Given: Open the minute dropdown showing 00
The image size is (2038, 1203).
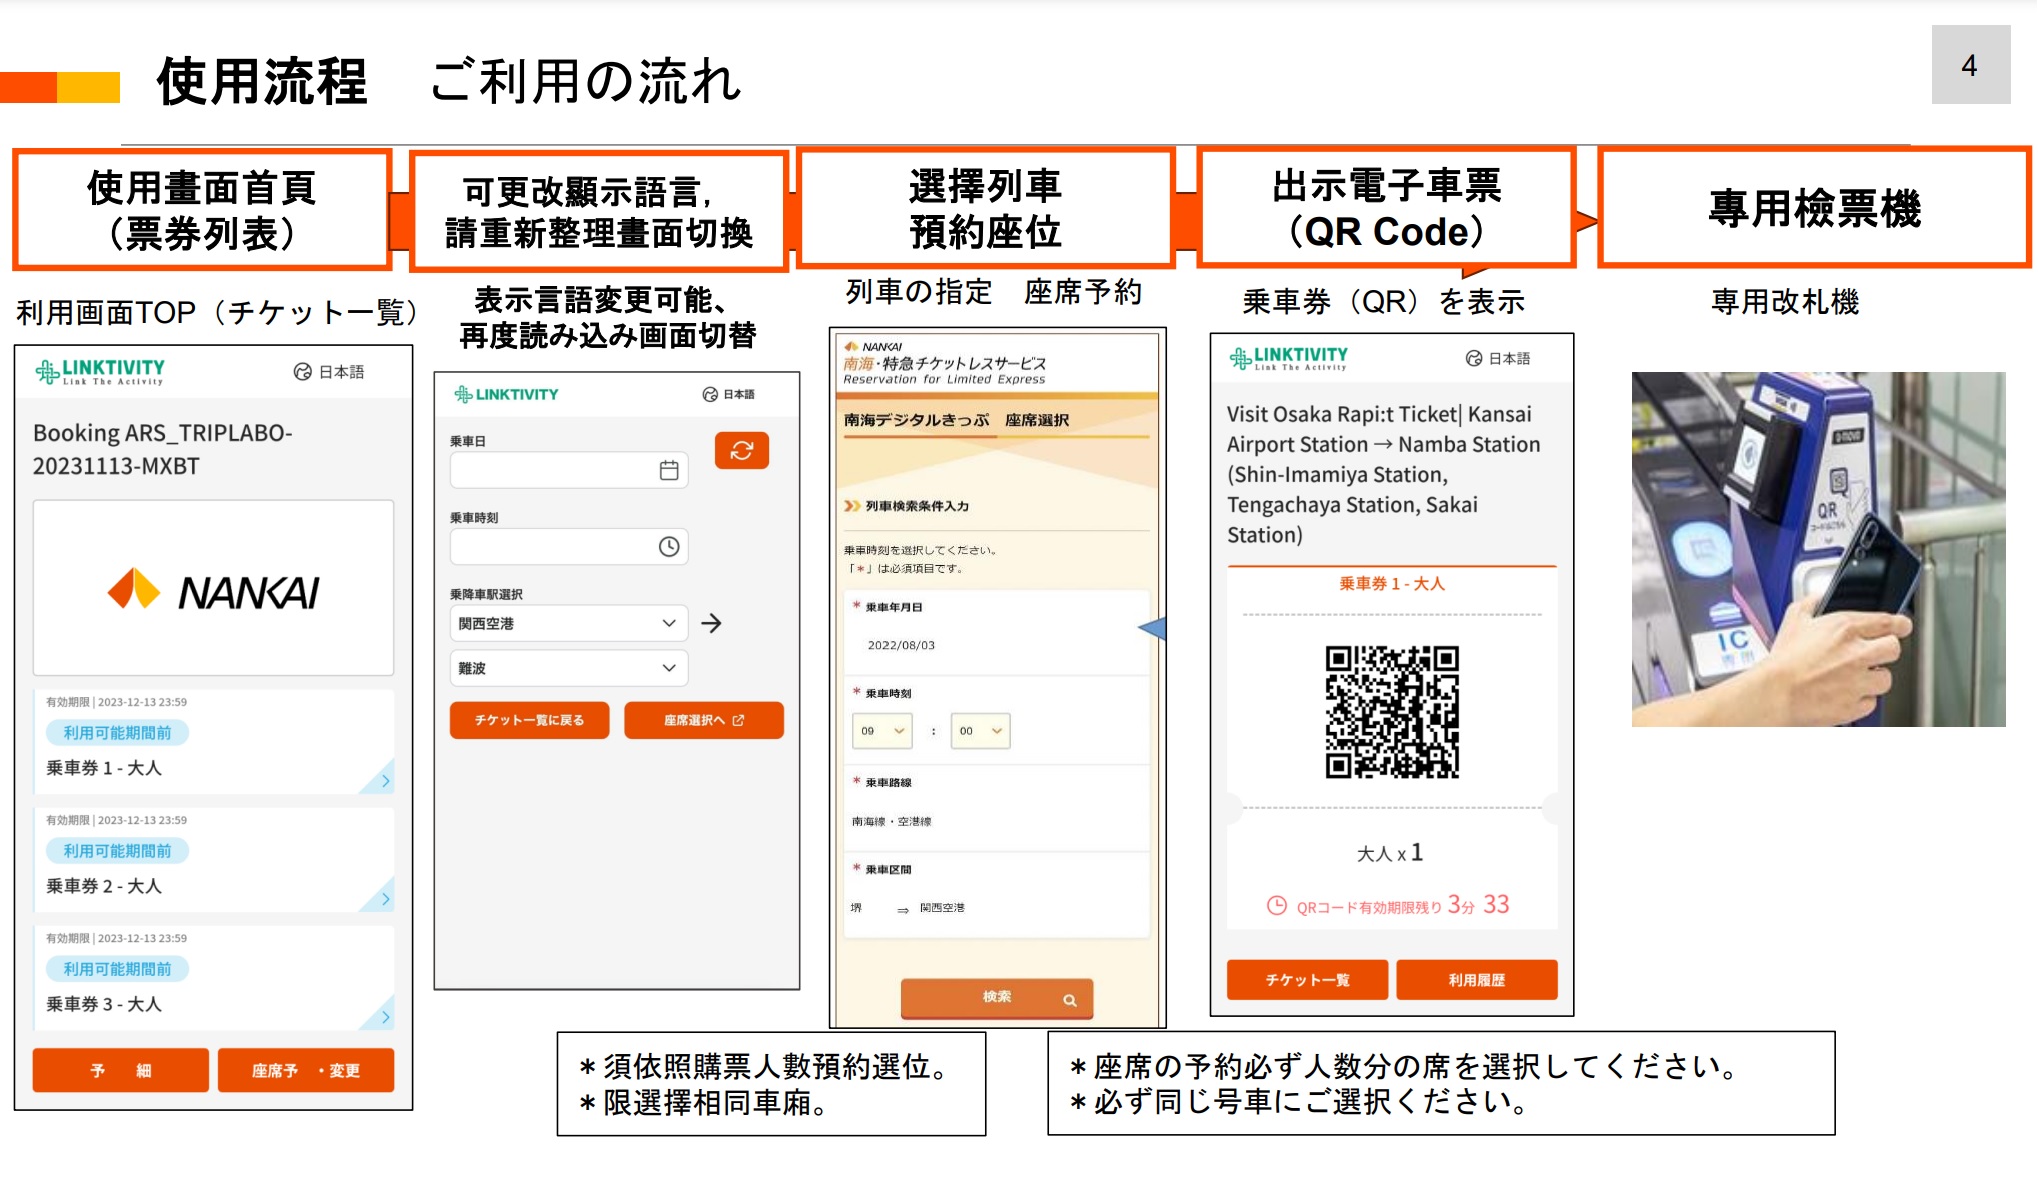Looking at the screenshot, I should [980, 731].
